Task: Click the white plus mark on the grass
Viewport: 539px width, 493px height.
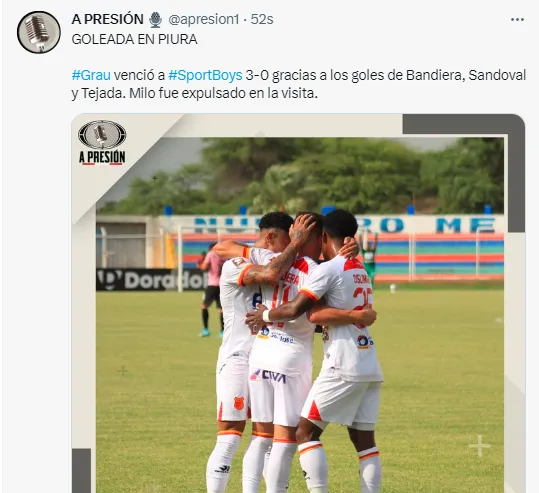Action: click(x=480, y=446)
